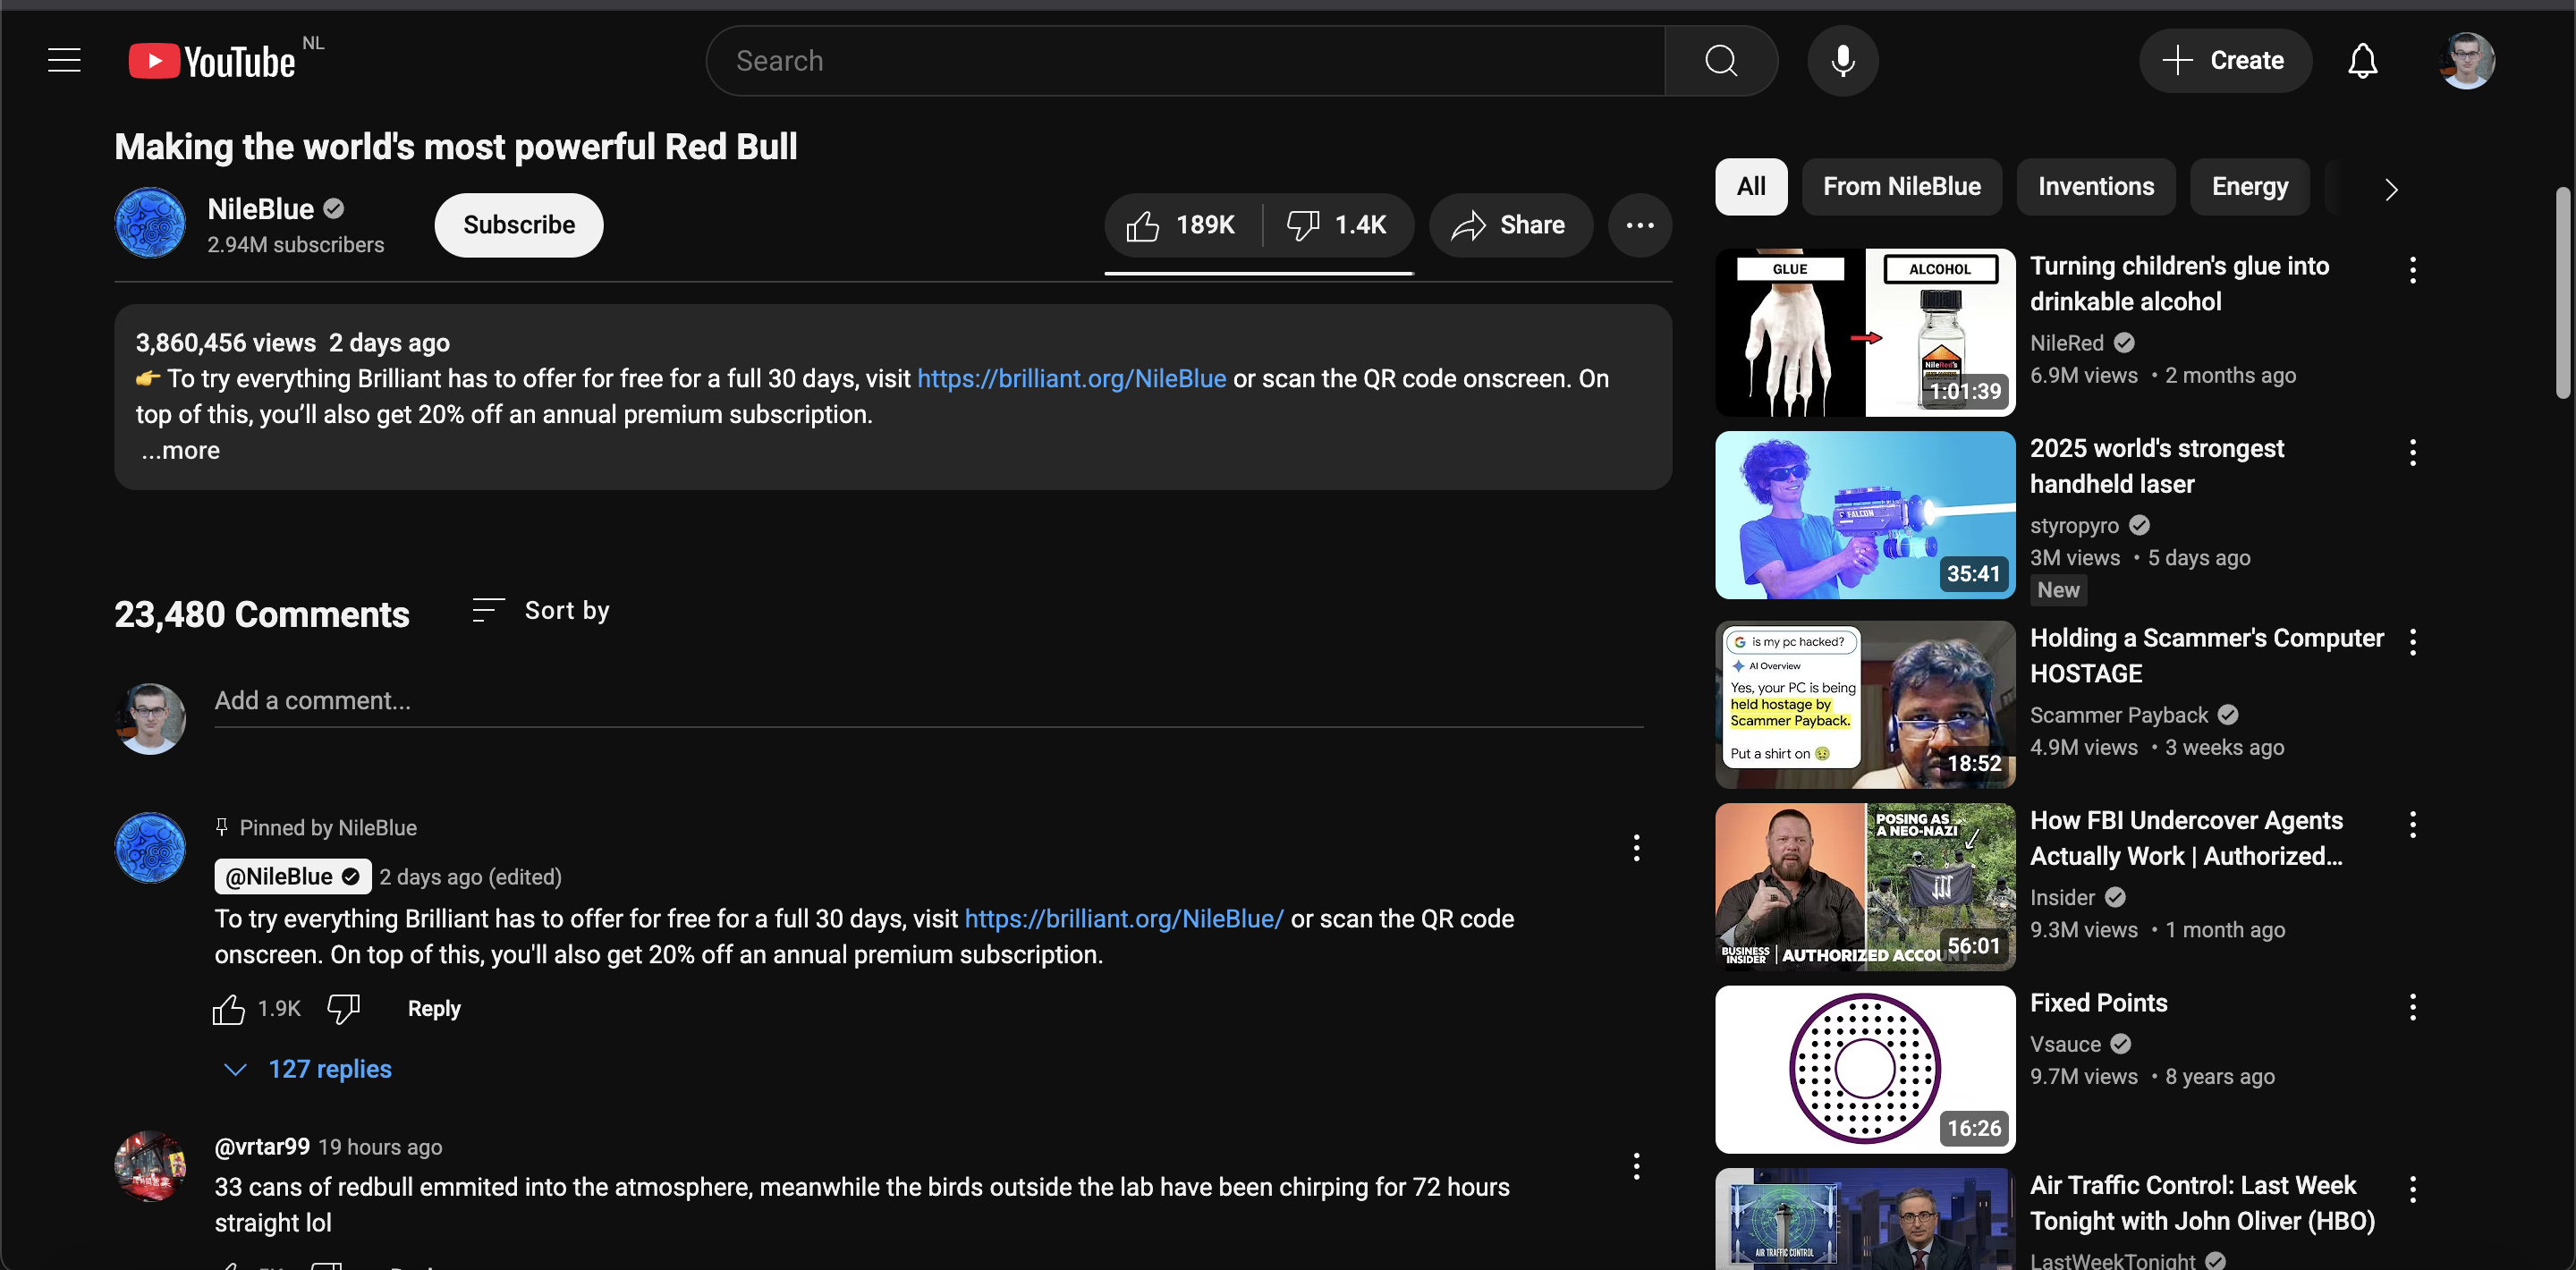Click the Add a comment field

pos(928,701)
